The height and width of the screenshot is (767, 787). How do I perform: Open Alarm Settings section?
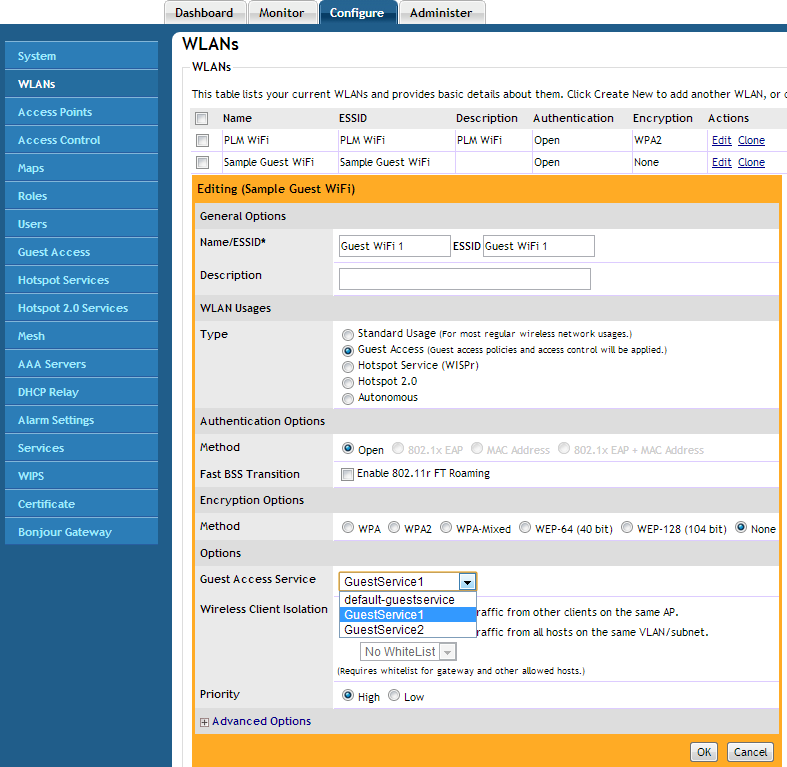(x=81, y=420)
